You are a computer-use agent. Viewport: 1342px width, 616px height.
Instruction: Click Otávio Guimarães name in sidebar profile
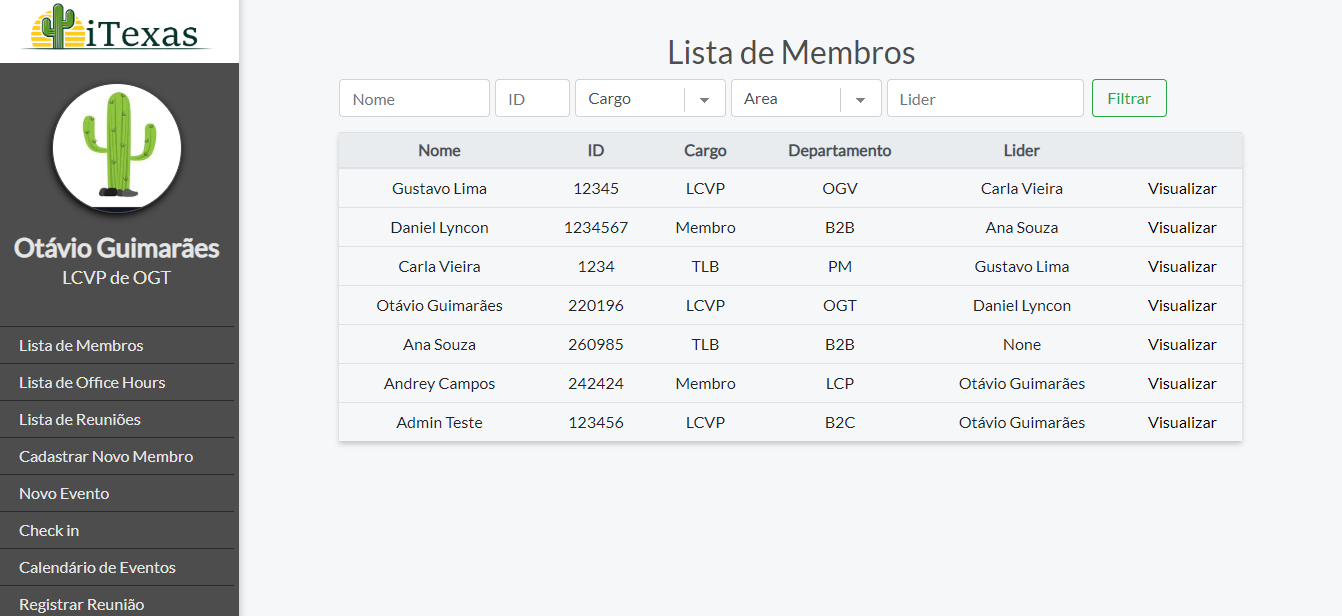(x=117, y=248)
